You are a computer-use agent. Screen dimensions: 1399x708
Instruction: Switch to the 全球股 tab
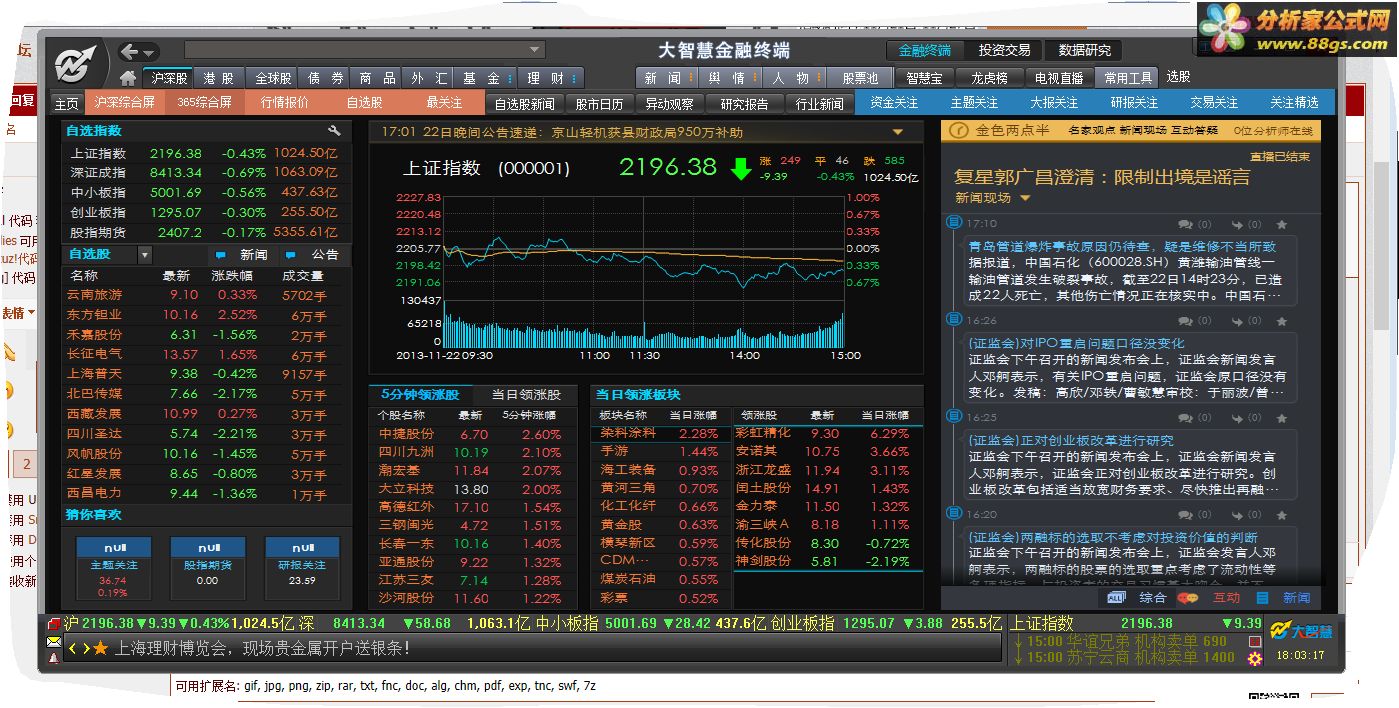click(x=272, y=78)
